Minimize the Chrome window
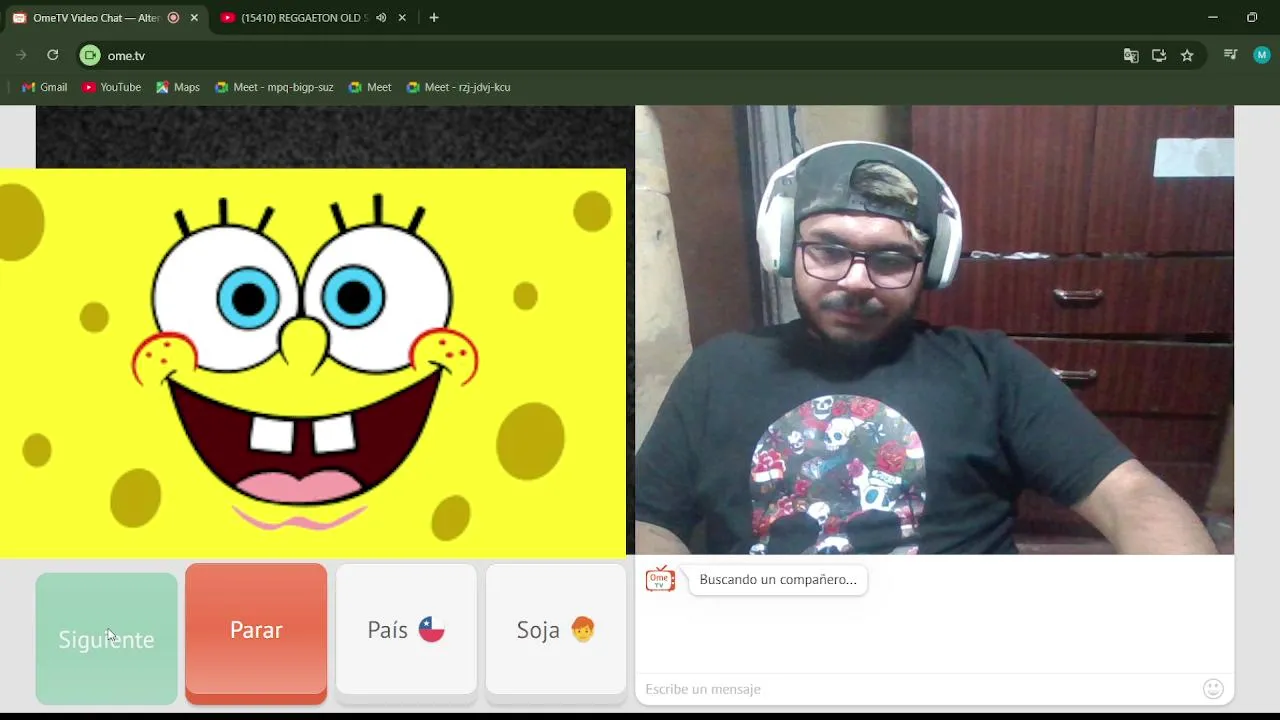The image size is (1280, 720). click(1212, 17)
